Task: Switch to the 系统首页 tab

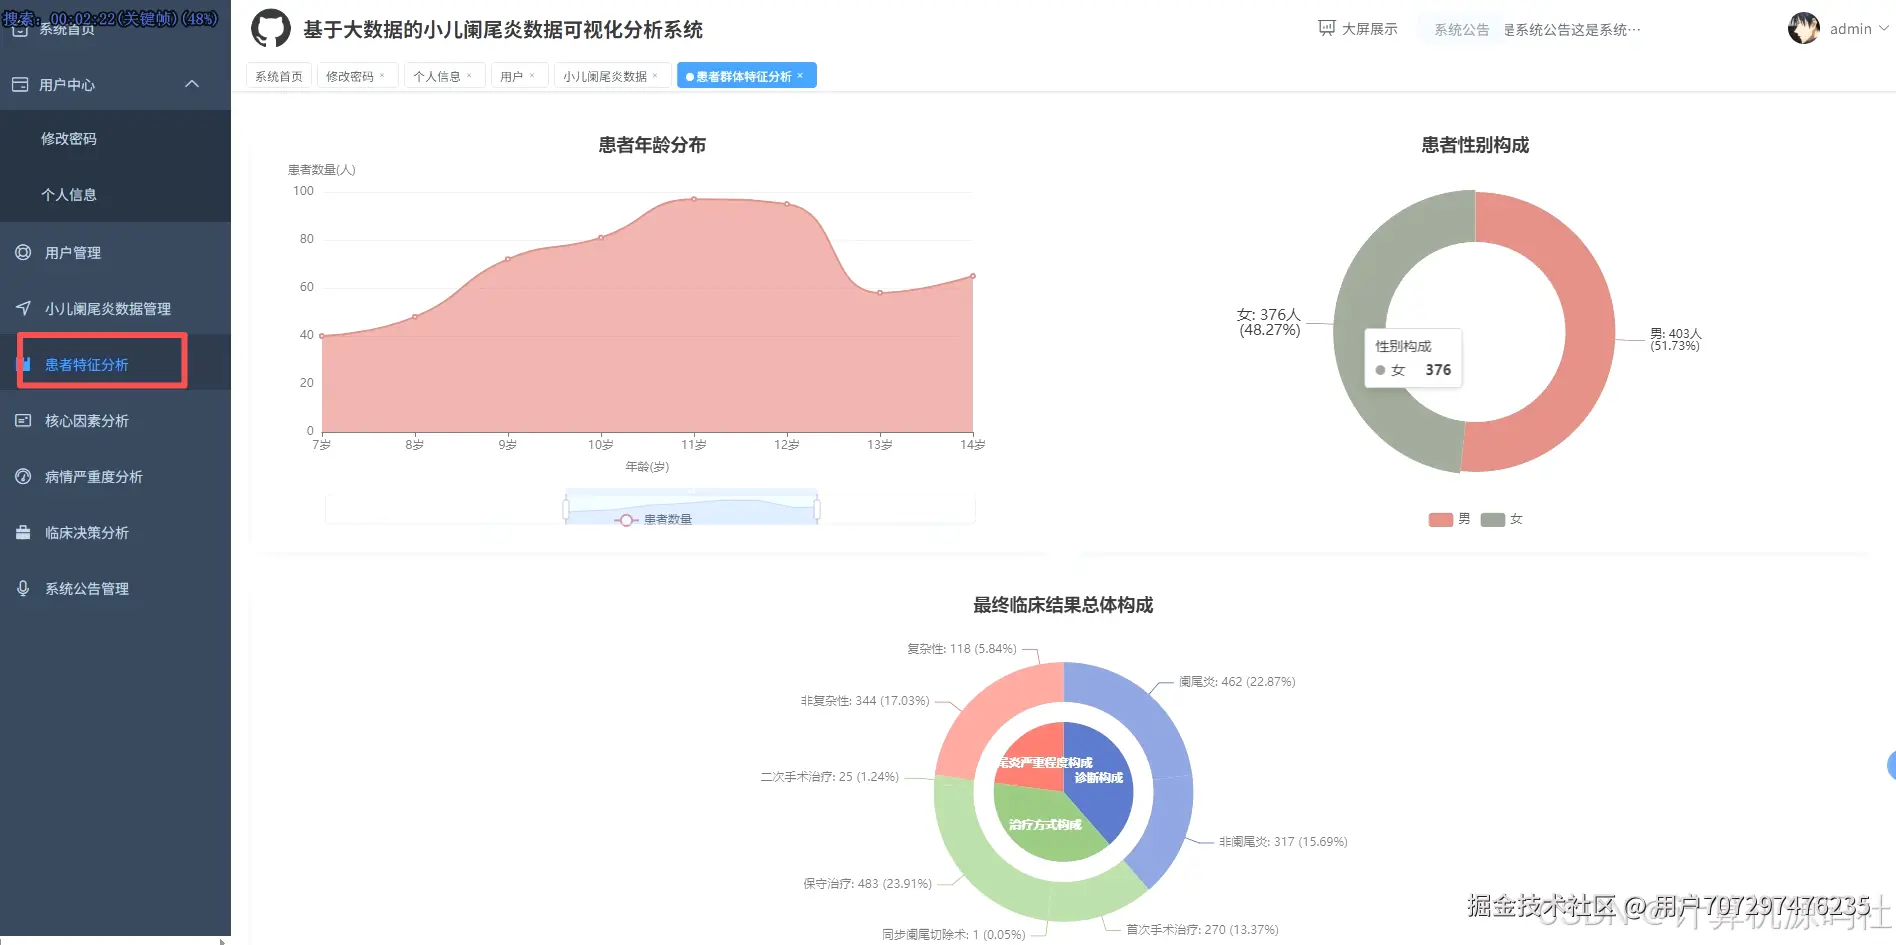Action: coord(278,74)
